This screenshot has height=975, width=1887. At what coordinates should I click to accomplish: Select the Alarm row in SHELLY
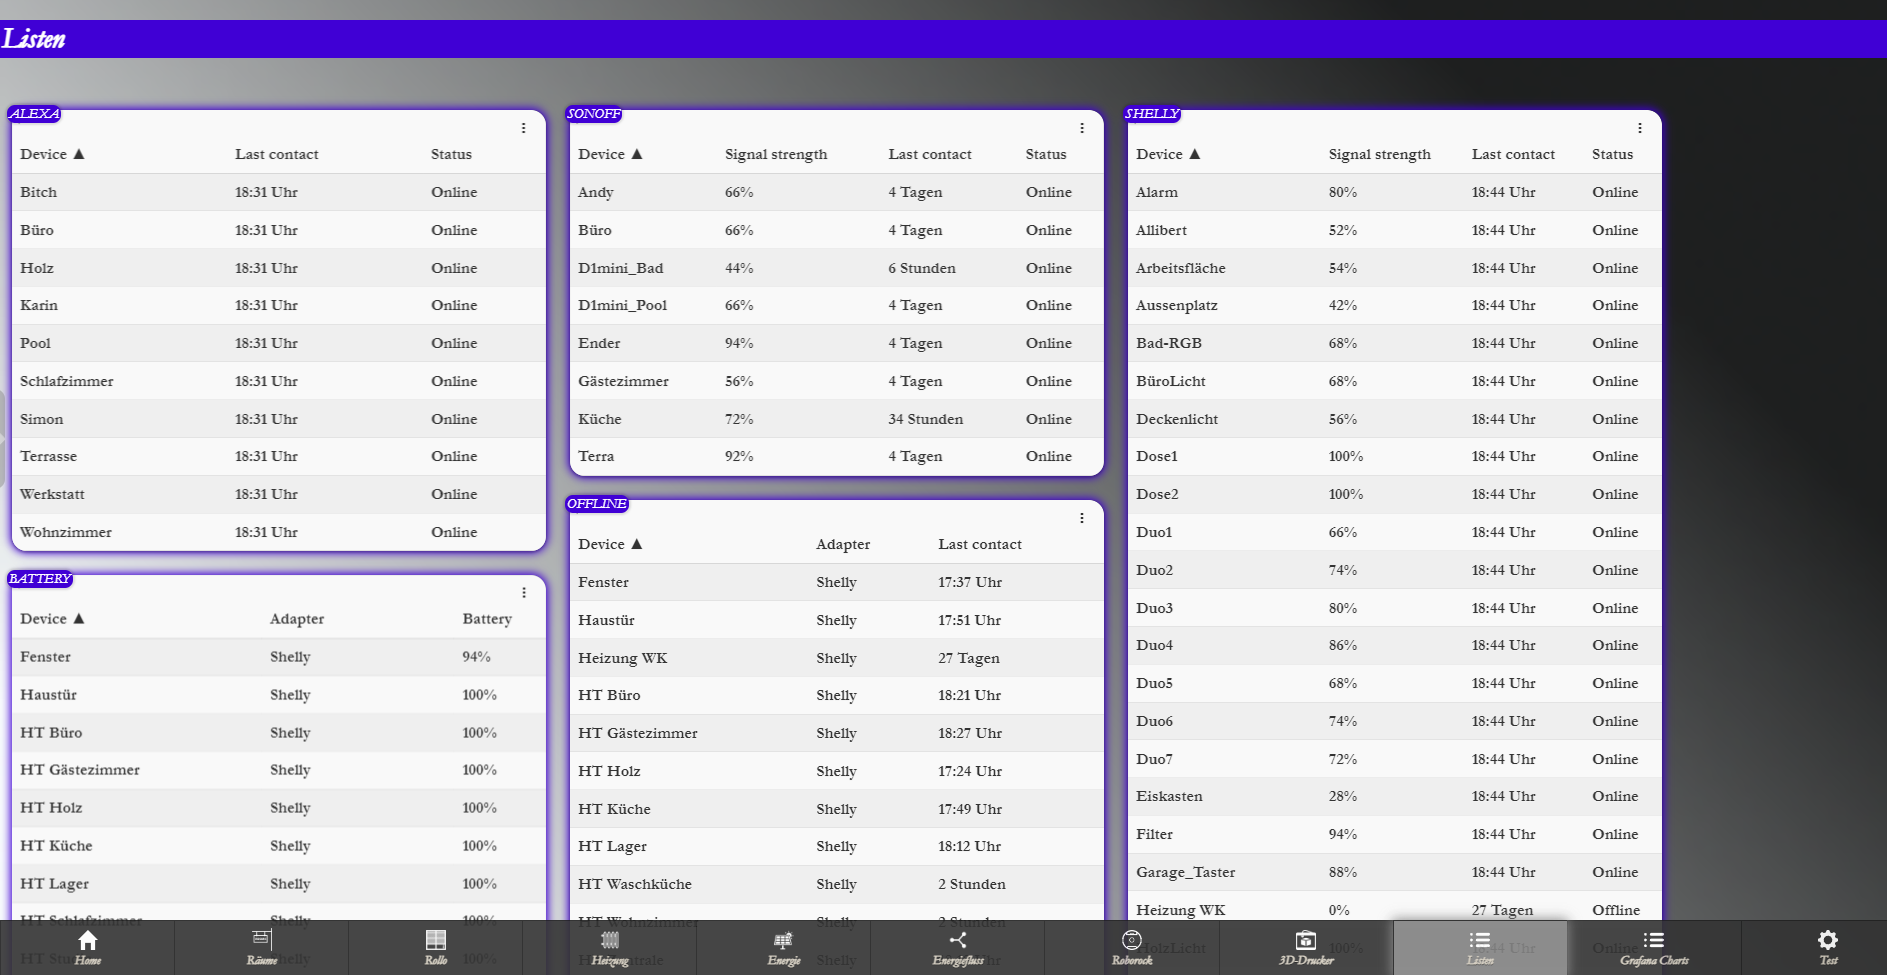tap(1394, 192)
